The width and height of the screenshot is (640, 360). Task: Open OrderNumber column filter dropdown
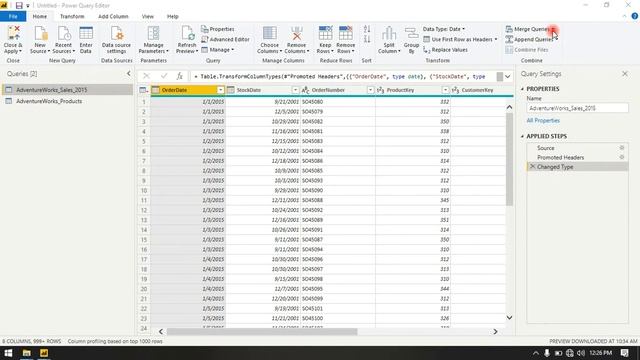(x=370, y=90)
